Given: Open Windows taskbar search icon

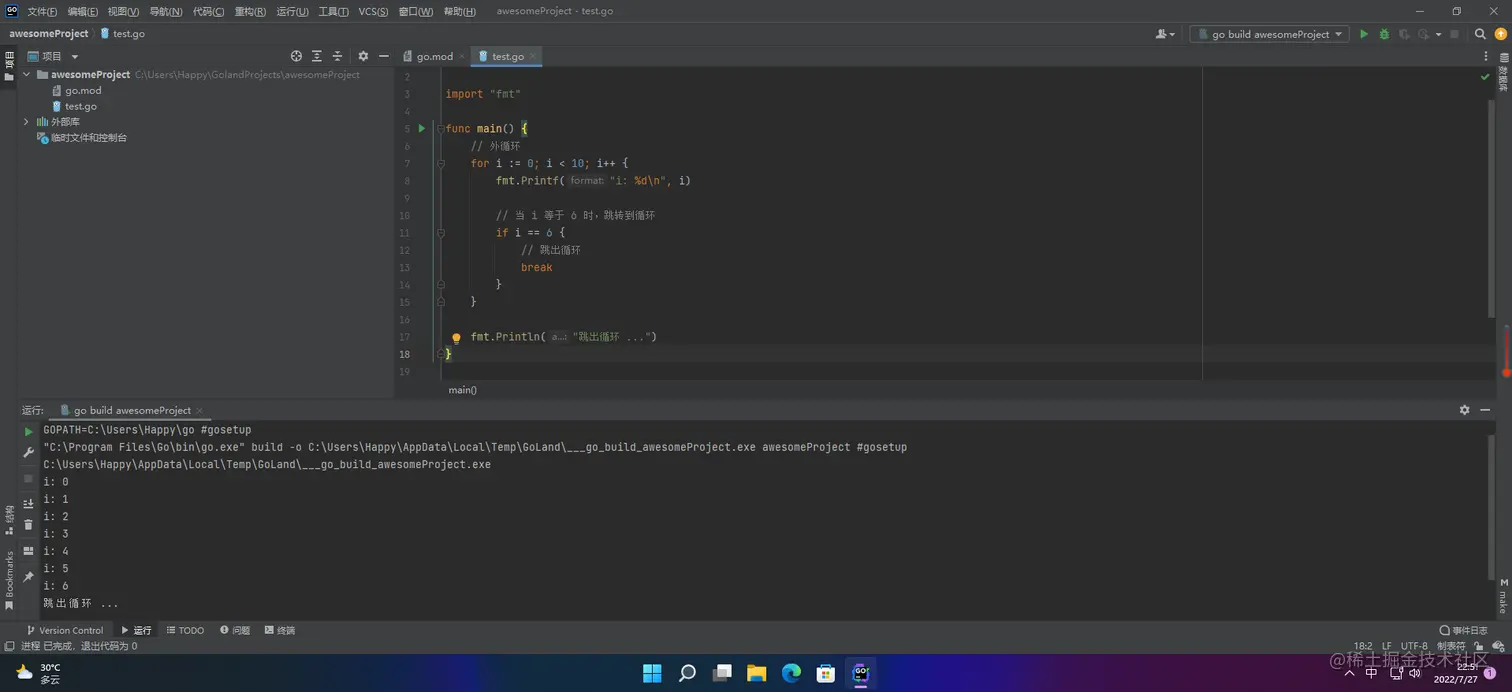Looking at the screenshot, I should (687, 673).
